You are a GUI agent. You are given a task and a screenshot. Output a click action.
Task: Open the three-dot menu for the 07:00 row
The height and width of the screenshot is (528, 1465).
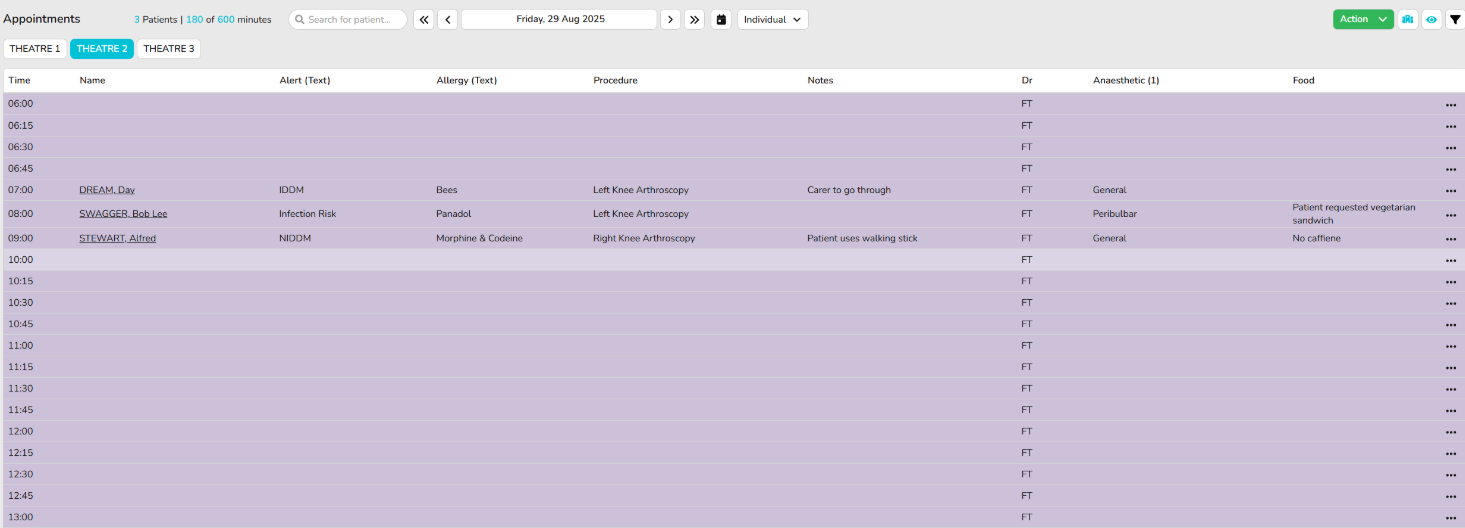pyautogui.click(x=1450, y=191)
